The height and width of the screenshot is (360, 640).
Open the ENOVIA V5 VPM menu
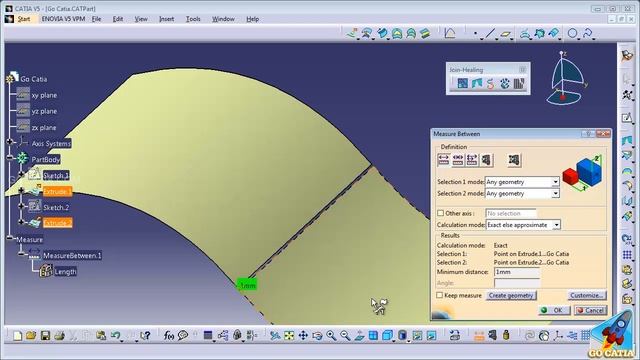63,19
